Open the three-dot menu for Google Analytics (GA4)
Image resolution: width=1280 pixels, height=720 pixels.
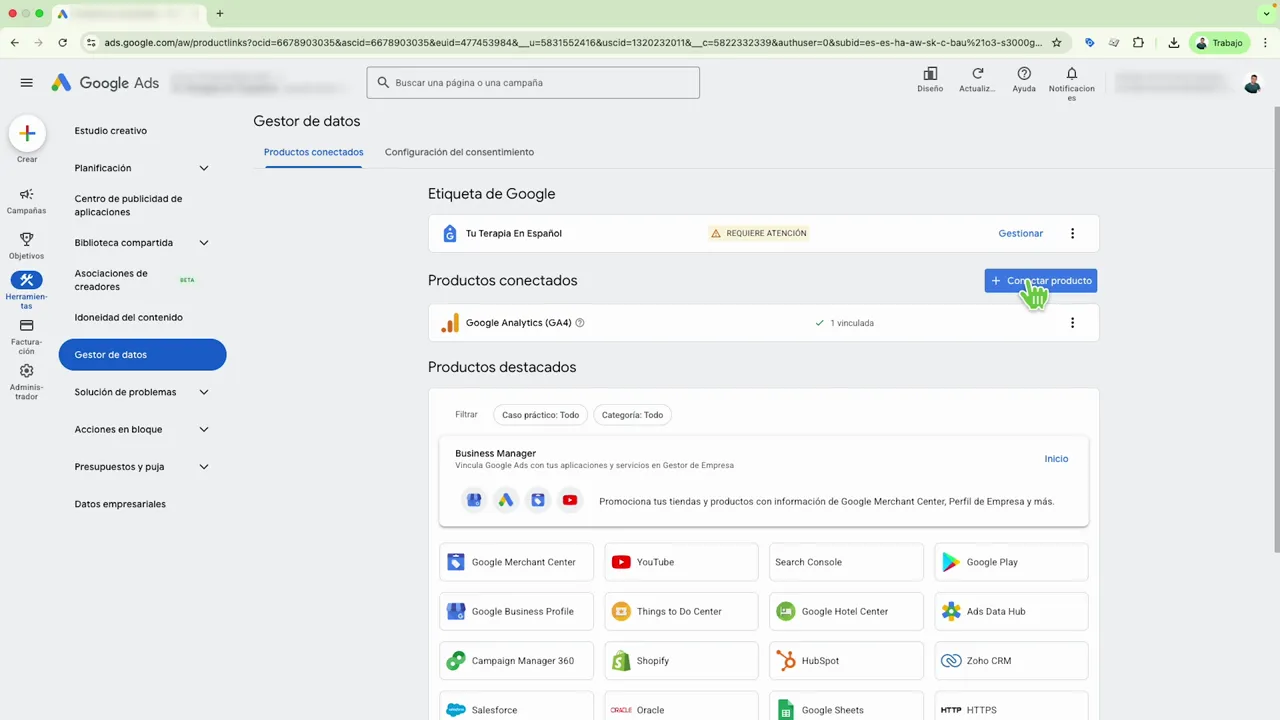1072,323
